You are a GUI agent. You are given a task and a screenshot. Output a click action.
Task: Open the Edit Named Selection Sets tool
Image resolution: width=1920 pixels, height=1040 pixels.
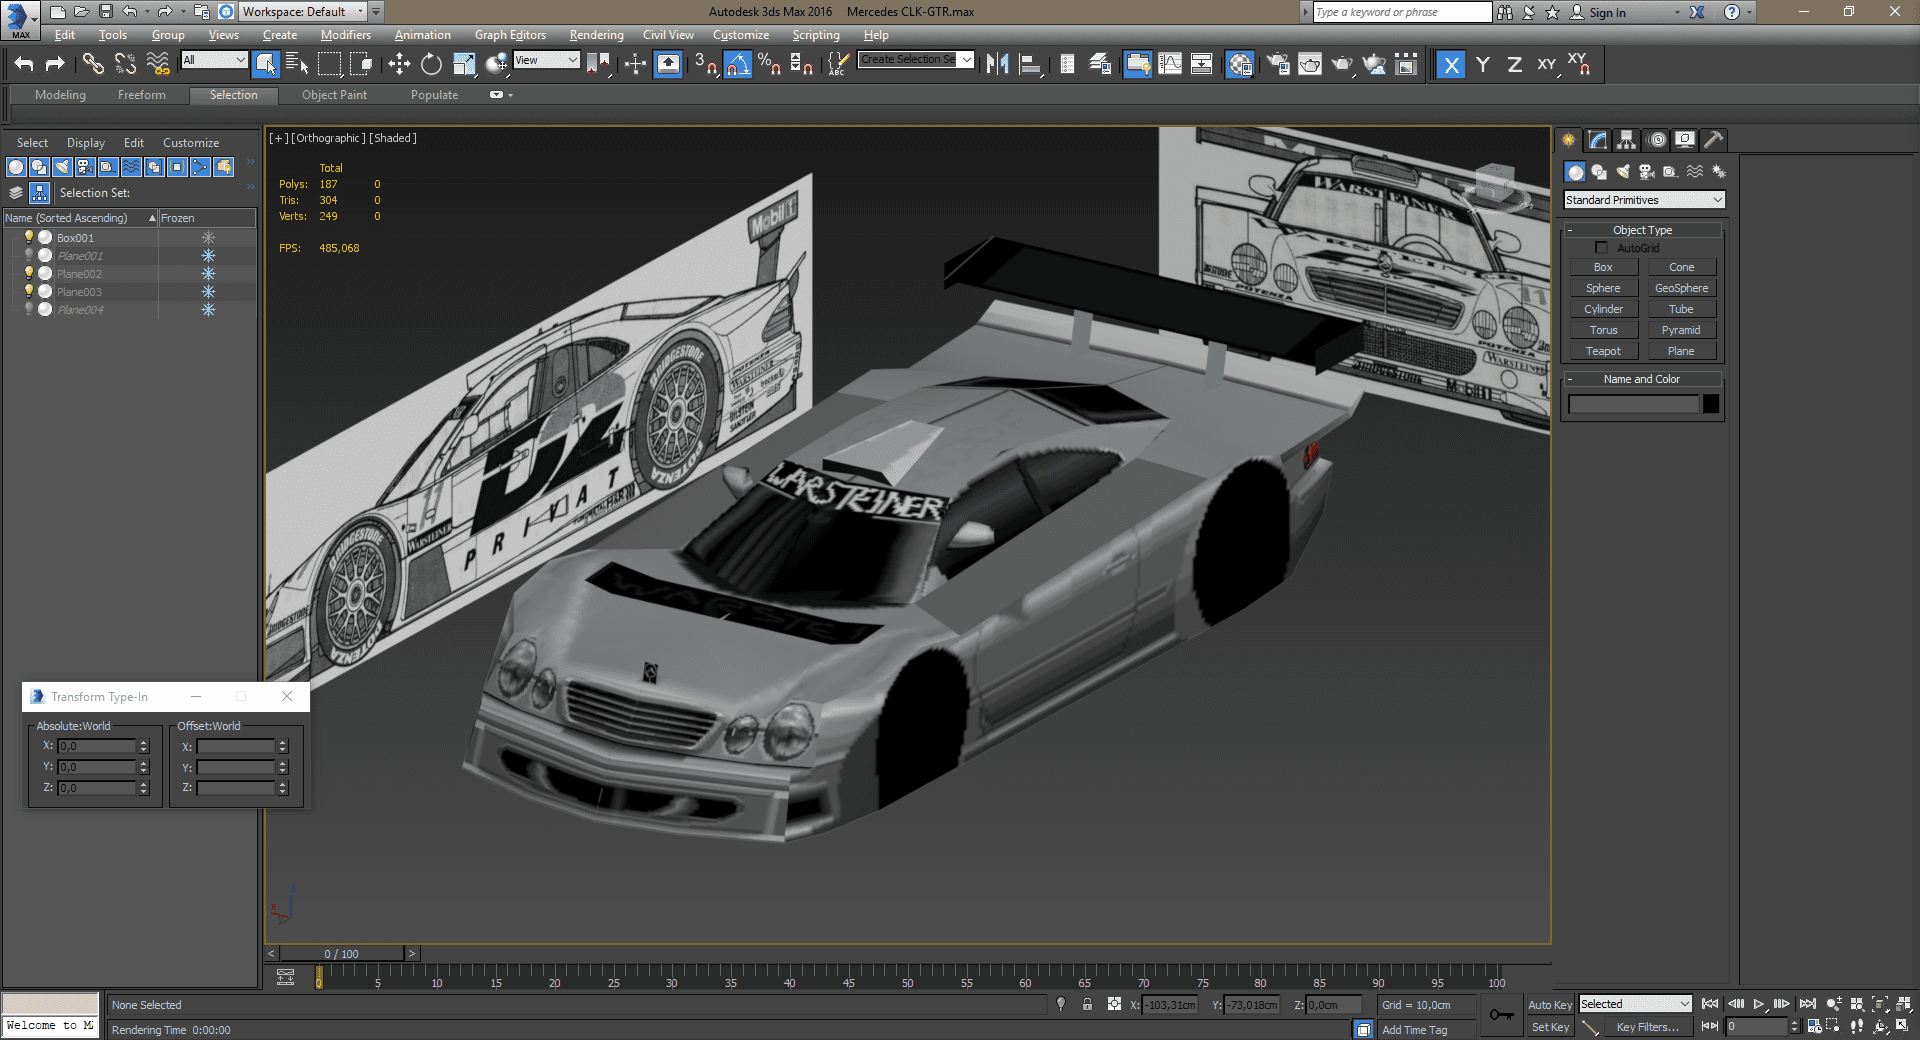point(837,64)
